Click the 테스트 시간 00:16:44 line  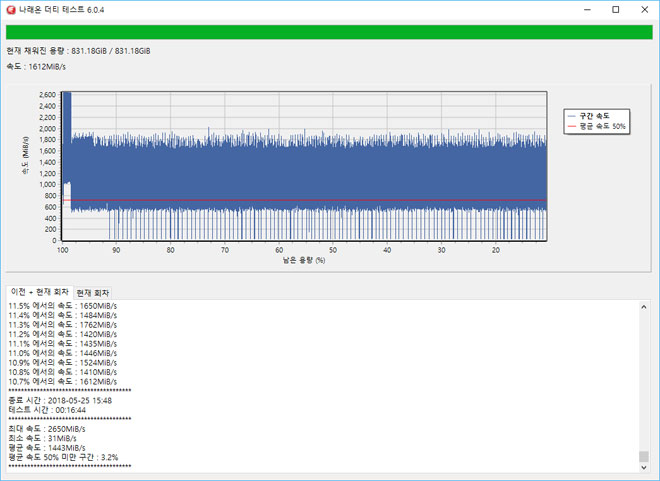point(47,410)
